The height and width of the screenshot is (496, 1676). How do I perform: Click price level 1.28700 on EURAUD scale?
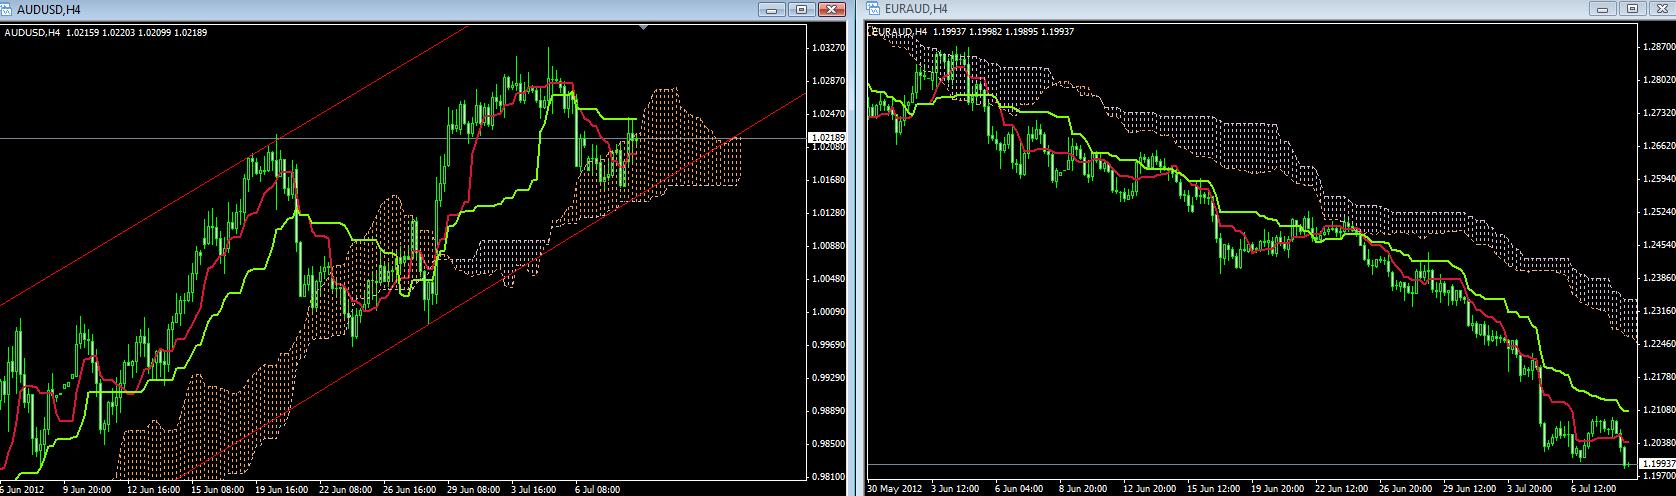tap(1659, 47)
